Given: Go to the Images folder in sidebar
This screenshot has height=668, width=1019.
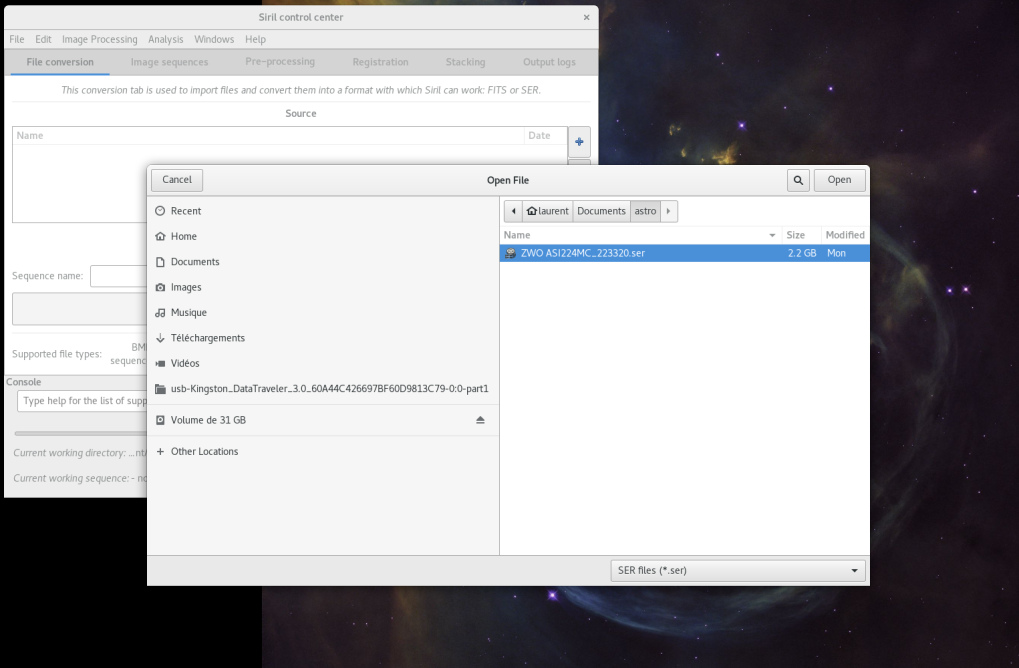Looking at the screenshot, I should point(185,287).
